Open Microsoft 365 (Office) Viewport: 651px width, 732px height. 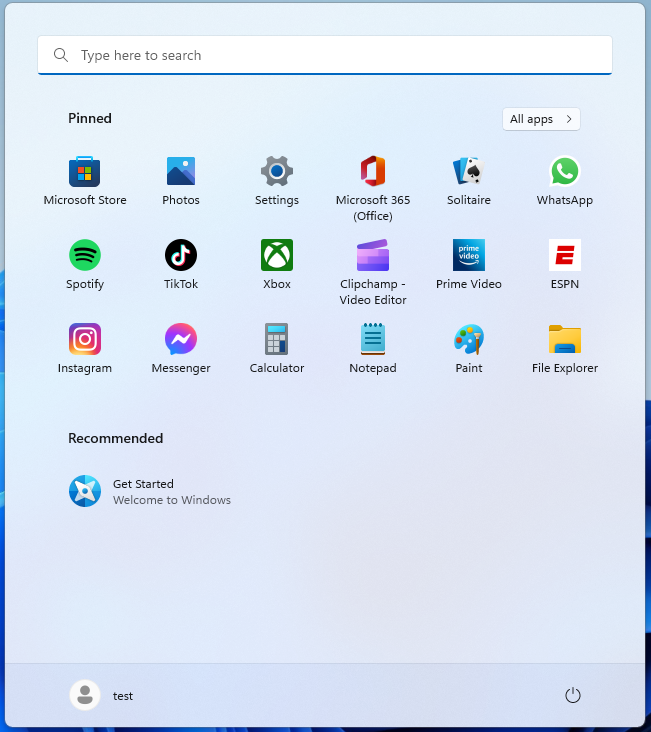(373, 188)
